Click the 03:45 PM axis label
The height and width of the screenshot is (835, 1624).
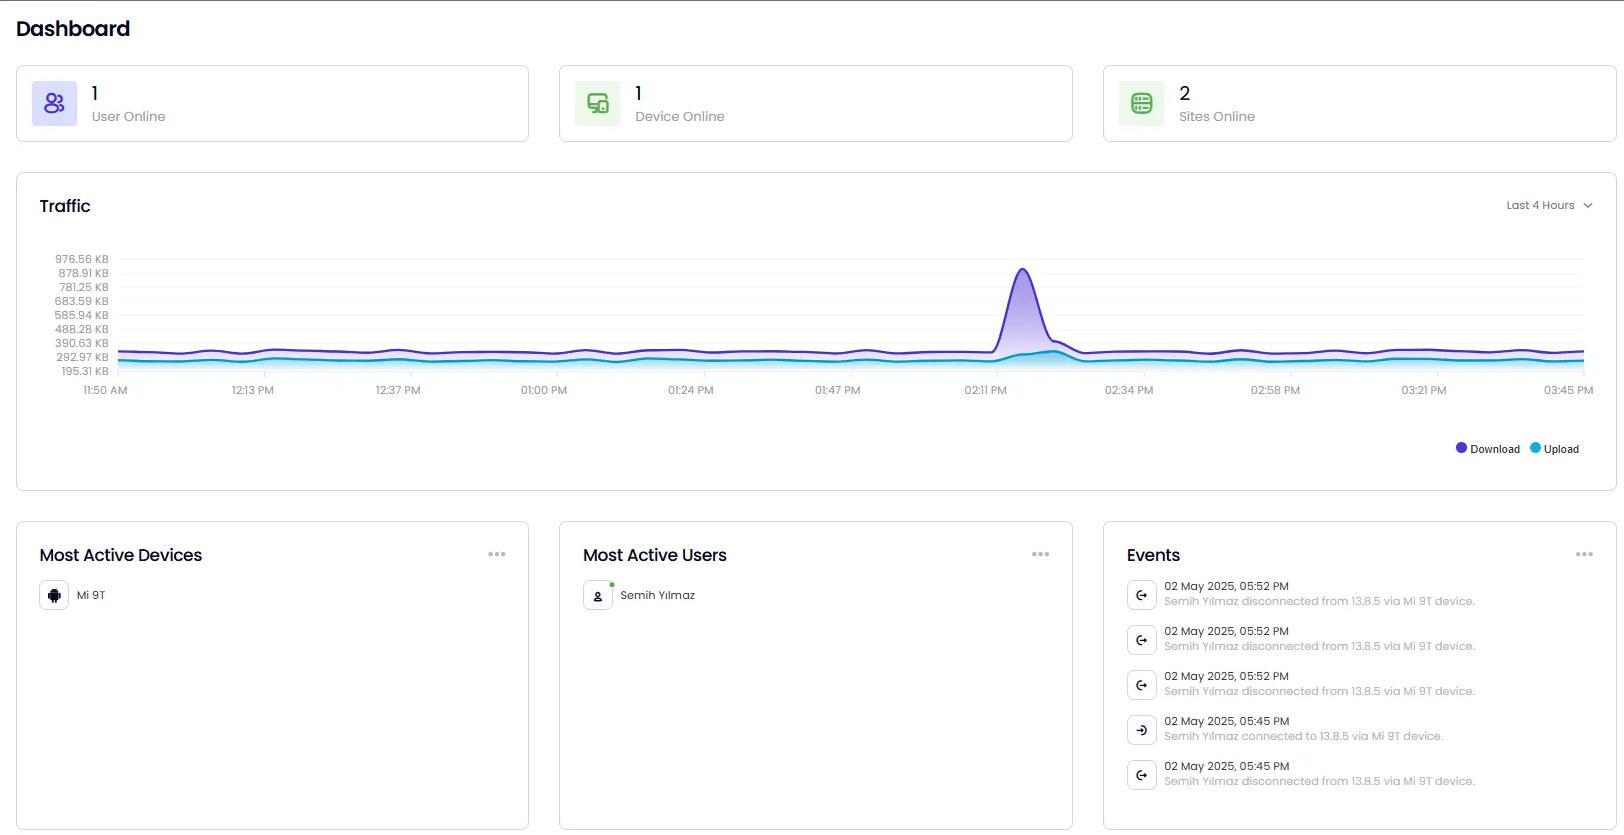(1568, 391)
